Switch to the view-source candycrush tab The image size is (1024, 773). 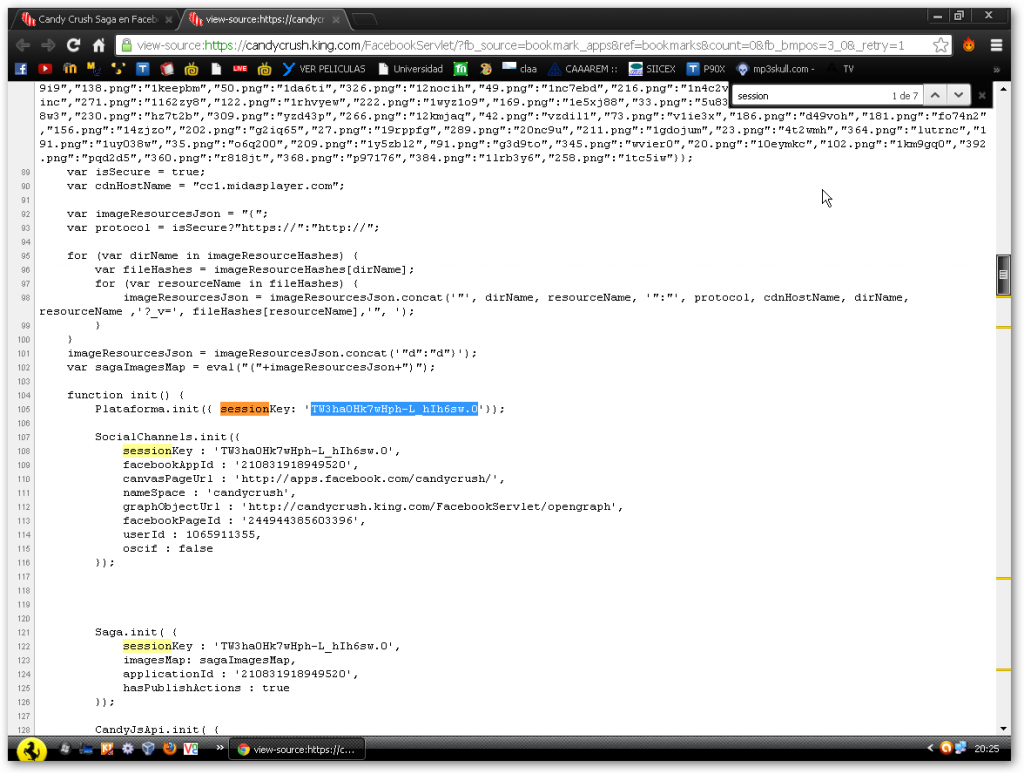(x=264, y=20)
